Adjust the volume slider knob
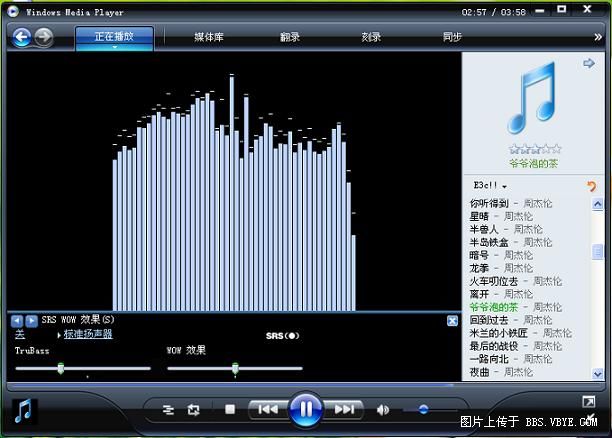Image resolution: width=612 pixels, height=438 pixels. click(x=423, y=410)
